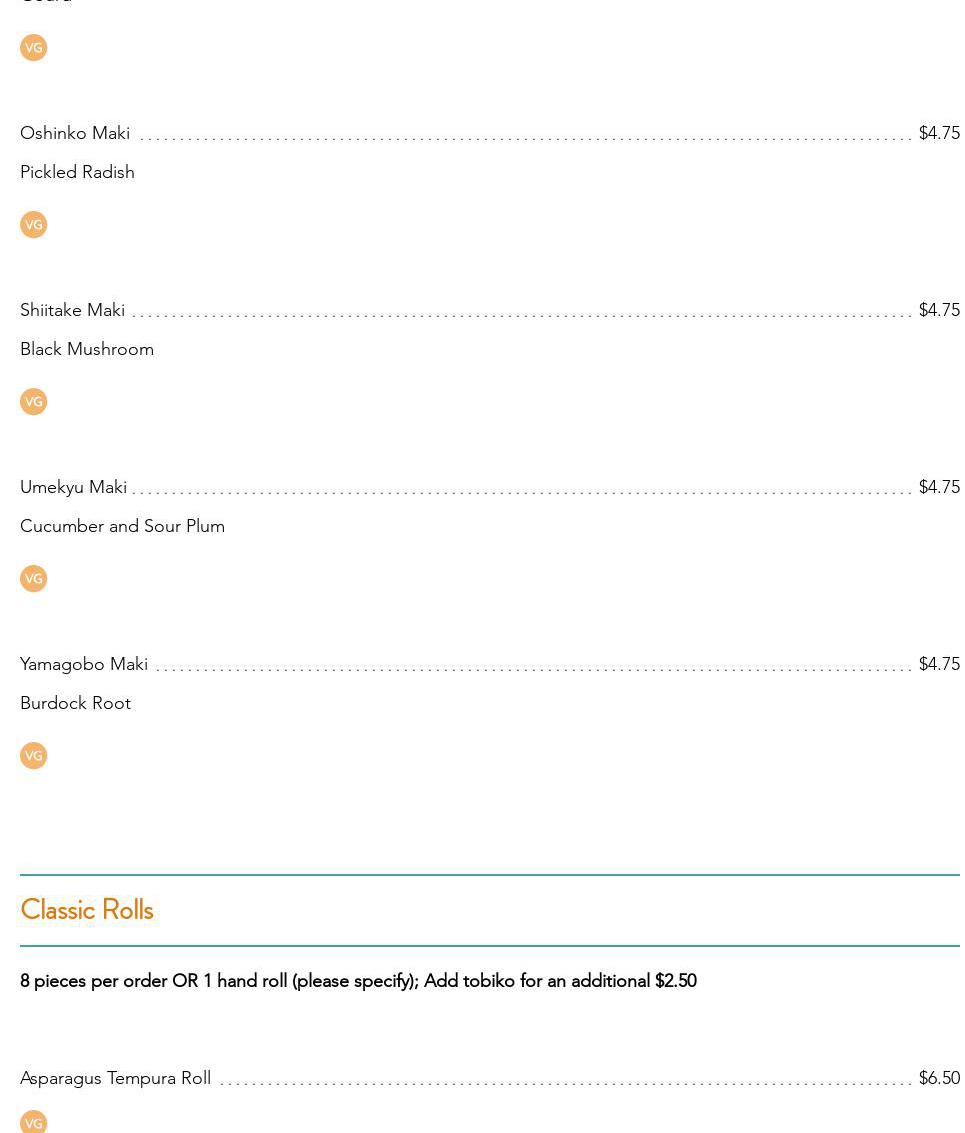Click the Oshinko Maki $4.75 price
Screen dimensions: 965x1133
[939, 133]
